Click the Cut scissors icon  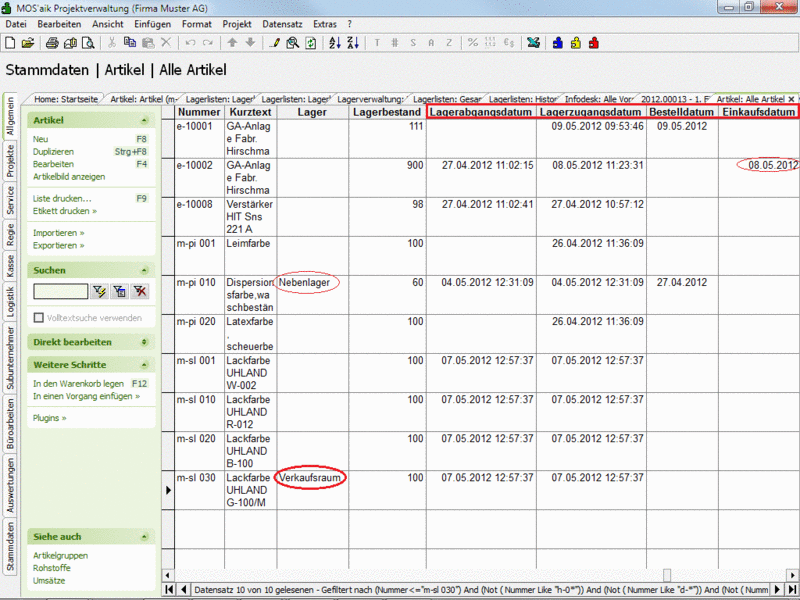point(112,43)
